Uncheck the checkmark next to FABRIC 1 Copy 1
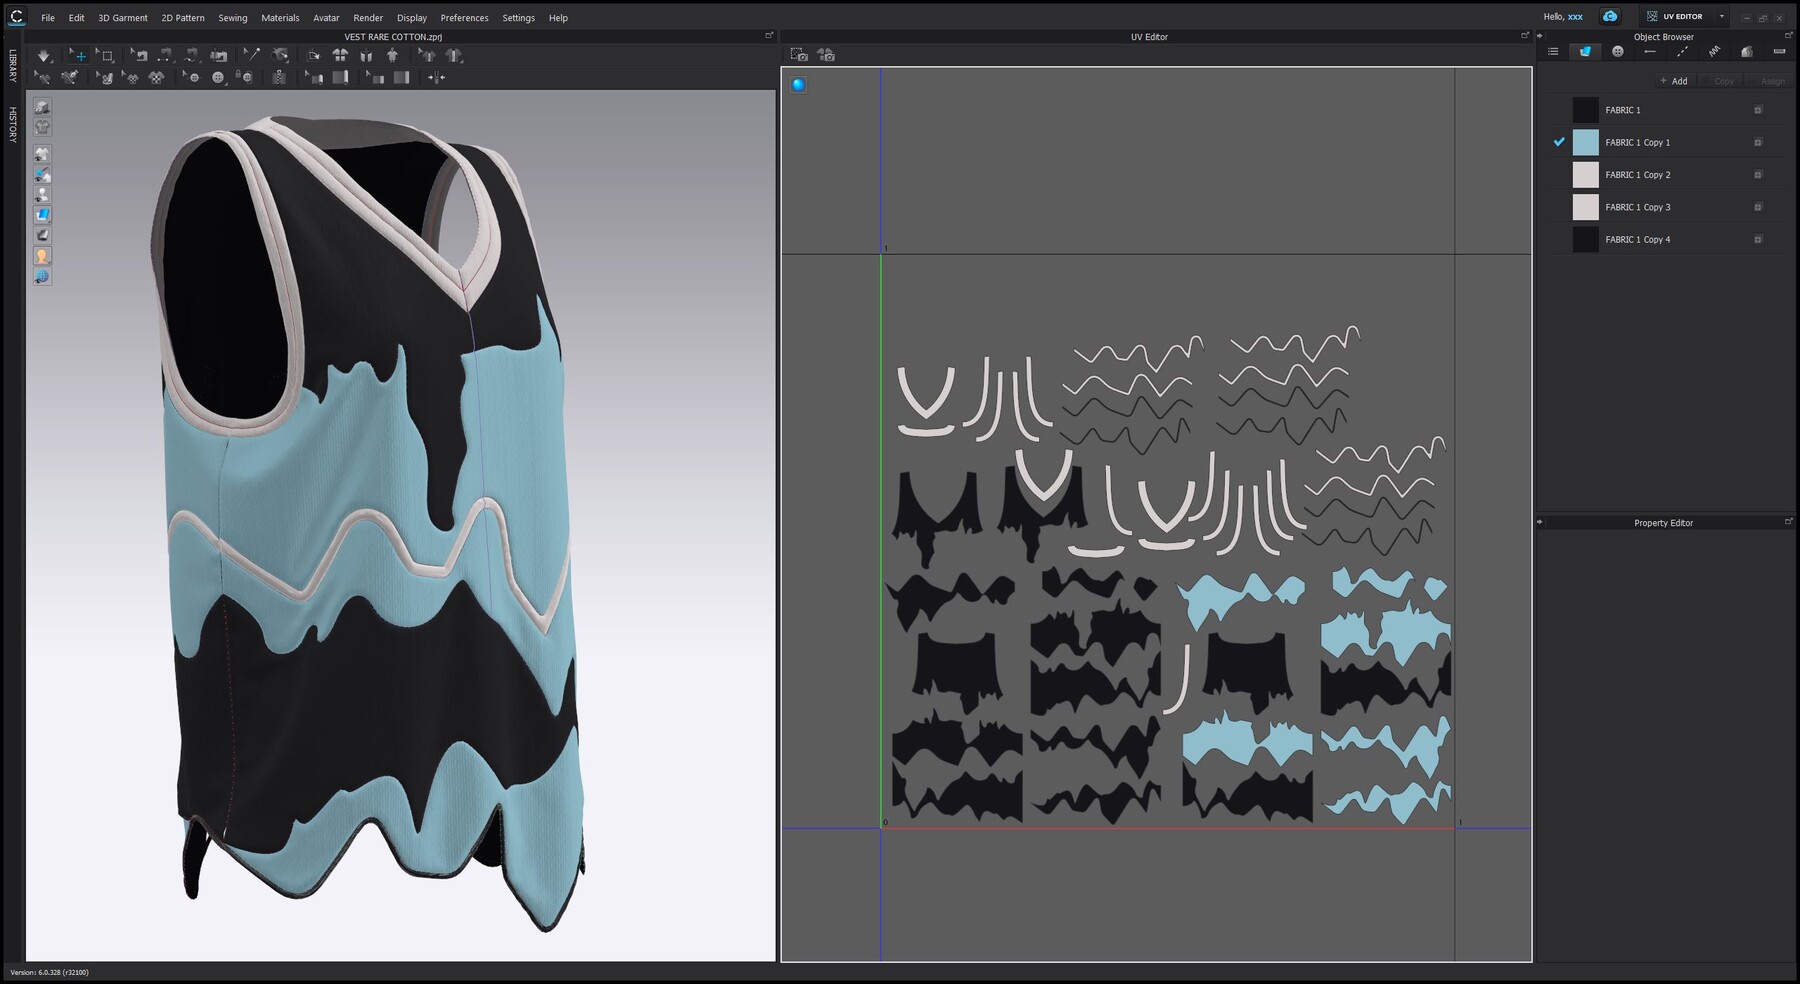This screenshot has width=1800, height=984. pyautogui.click(x=1558, y=142)
